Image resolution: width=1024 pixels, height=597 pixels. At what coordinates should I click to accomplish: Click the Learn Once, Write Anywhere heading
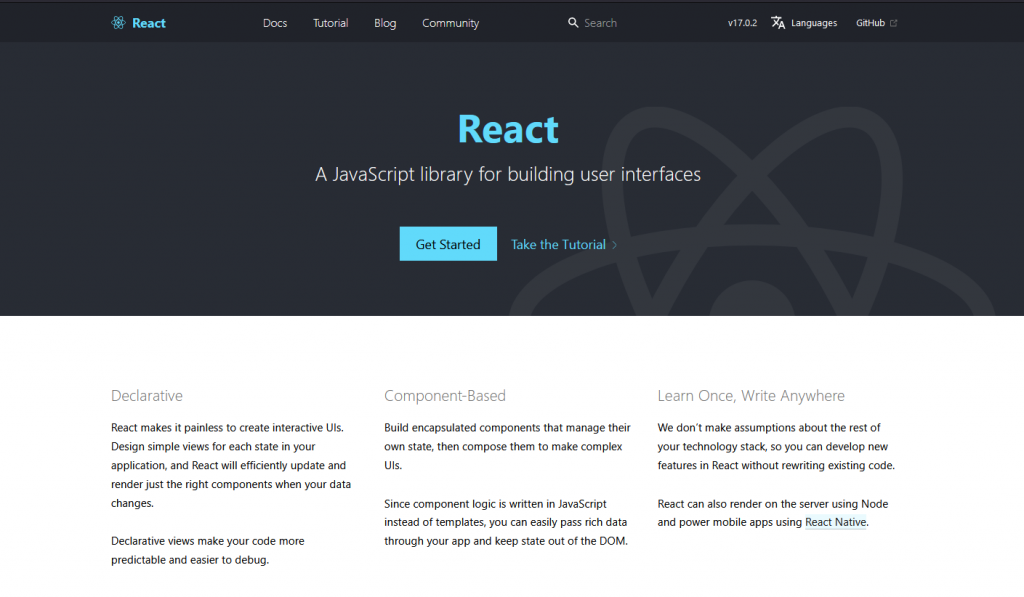pyautogui.click(x=751, y=396)
